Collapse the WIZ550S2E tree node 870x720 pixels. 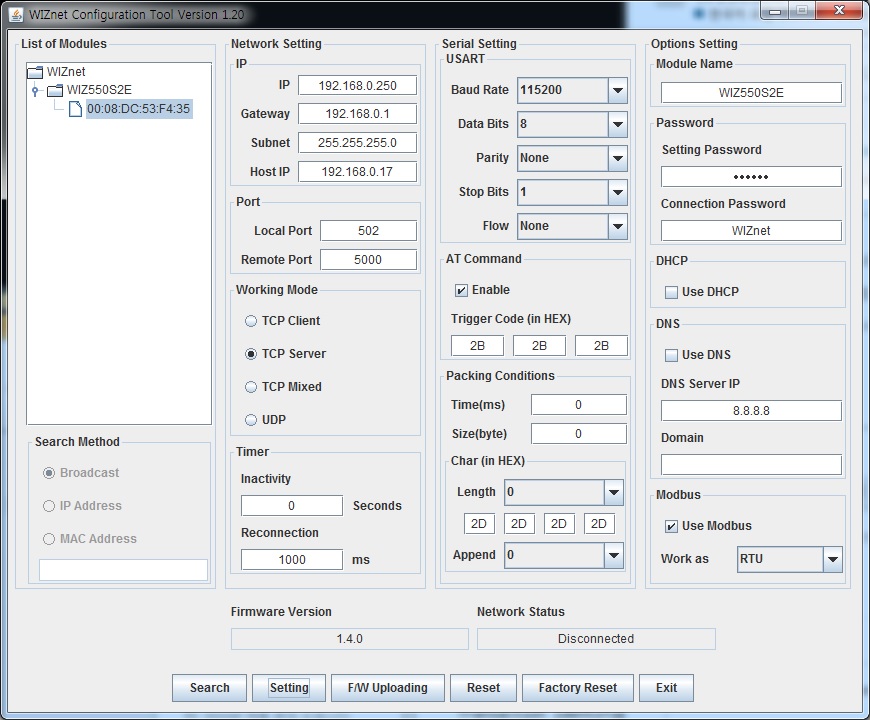[35, 90]
